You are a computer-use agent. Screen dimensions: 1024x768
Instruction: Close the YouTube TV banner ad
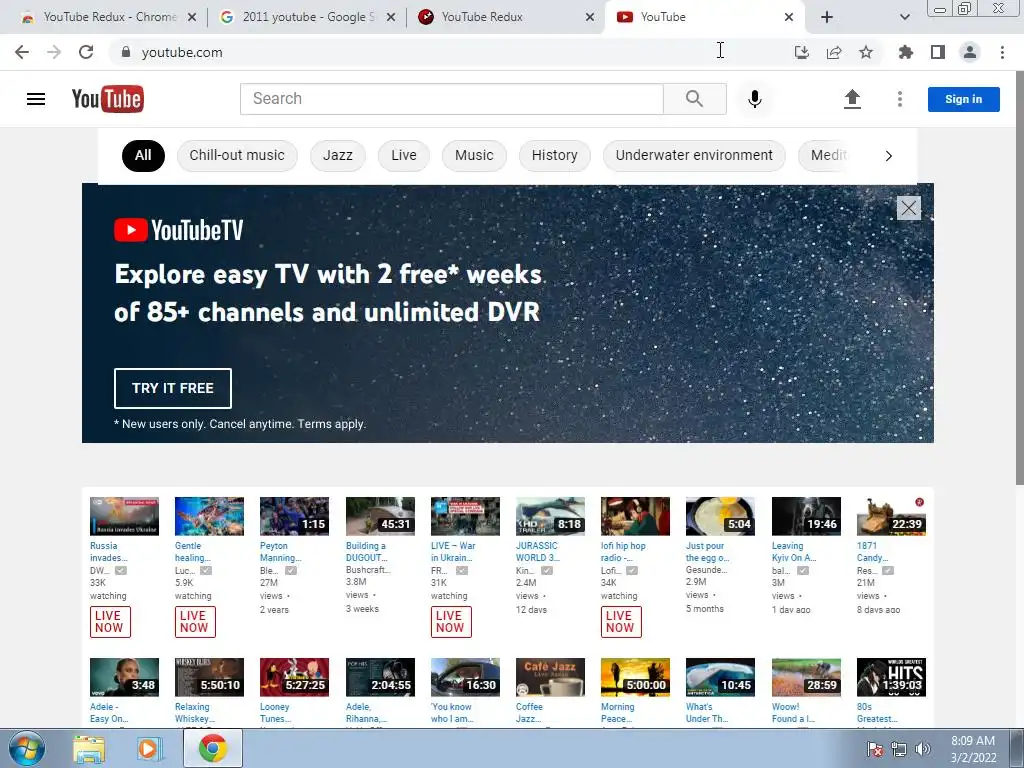(908, 208)
